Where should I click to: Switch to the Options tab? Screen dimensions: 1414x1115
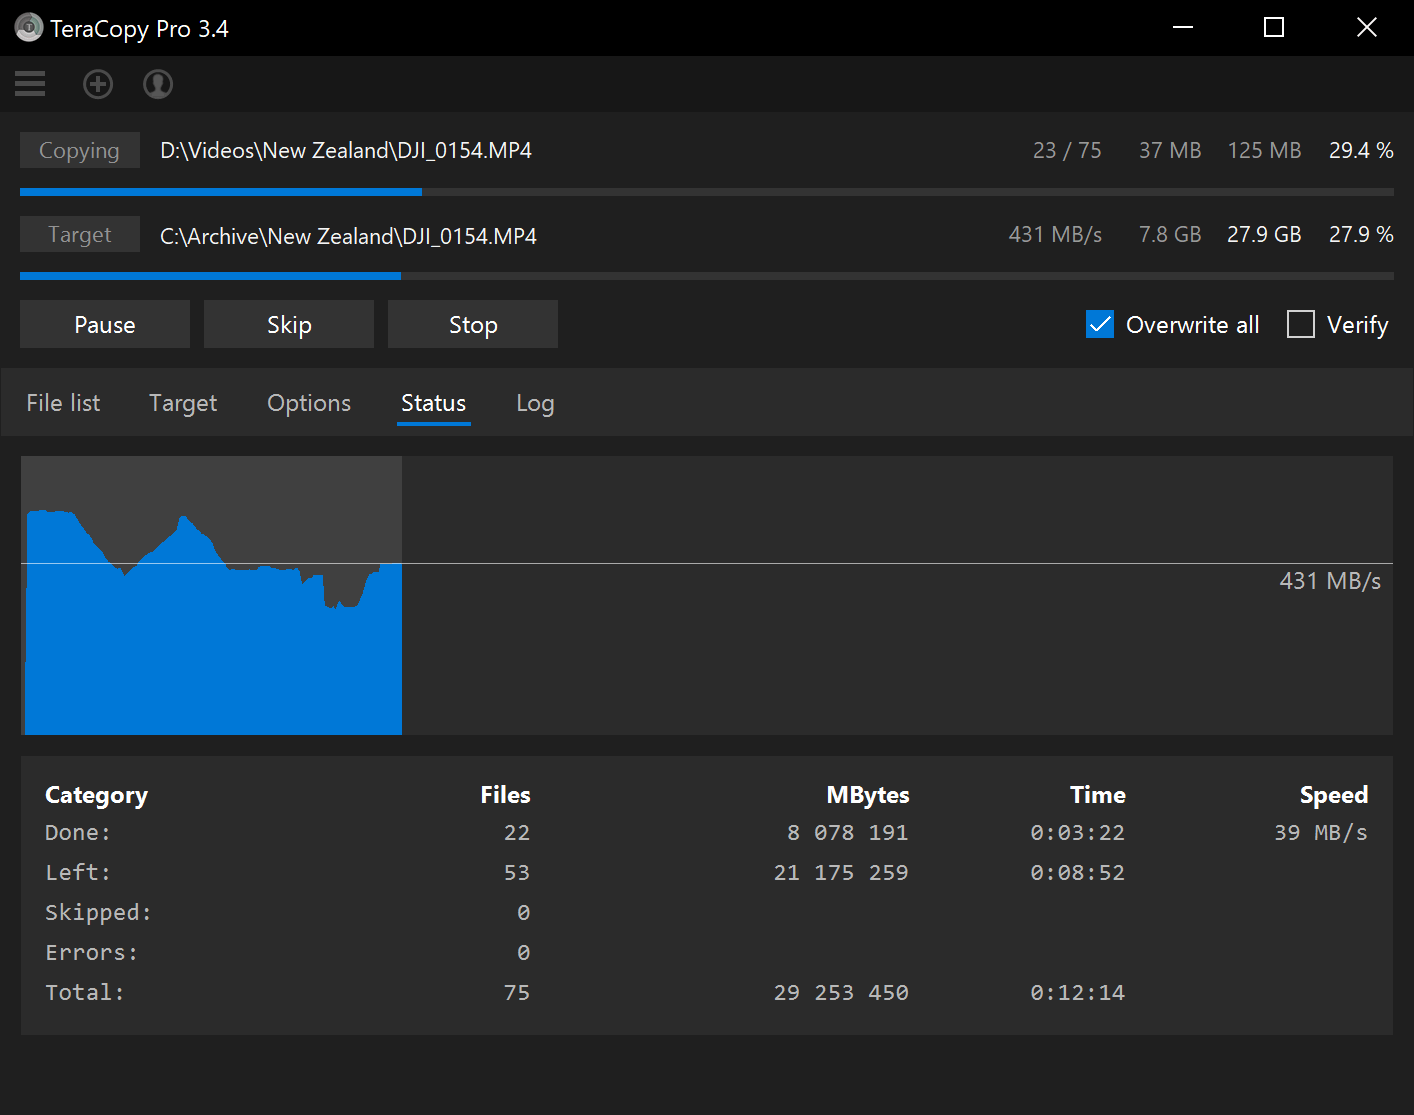pos(308,403)
